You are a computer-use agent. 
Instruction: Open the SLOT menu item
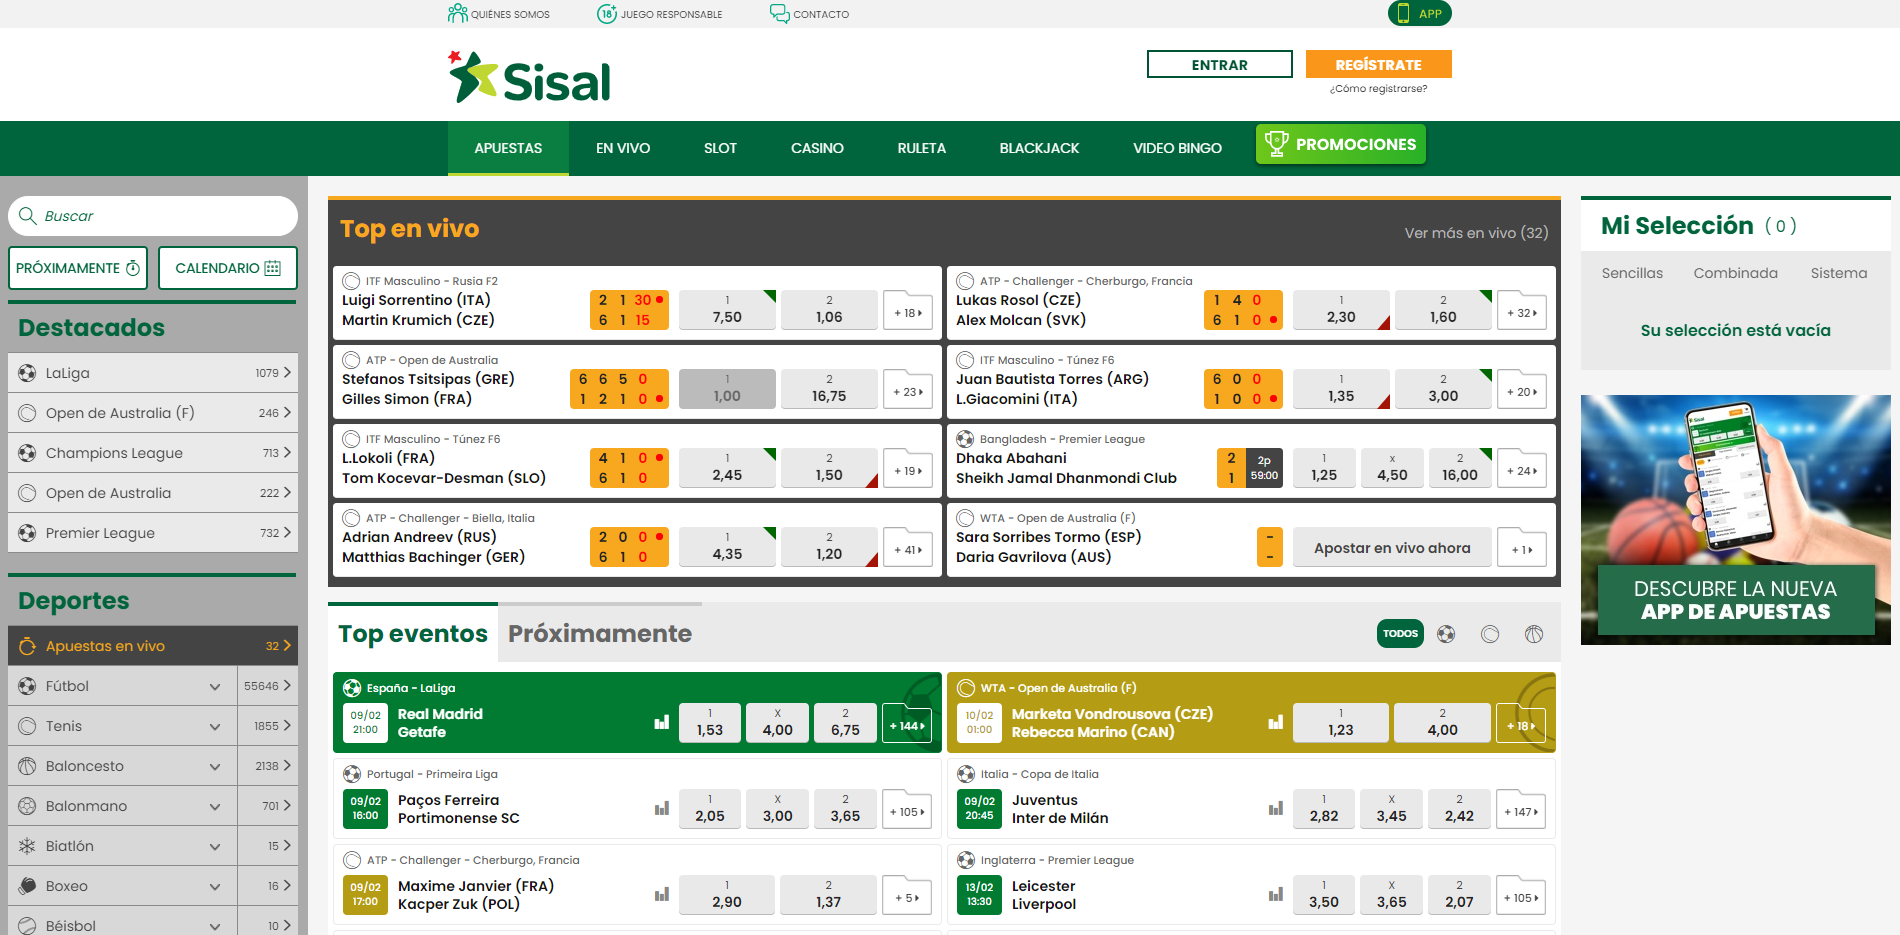pos(720,148)
